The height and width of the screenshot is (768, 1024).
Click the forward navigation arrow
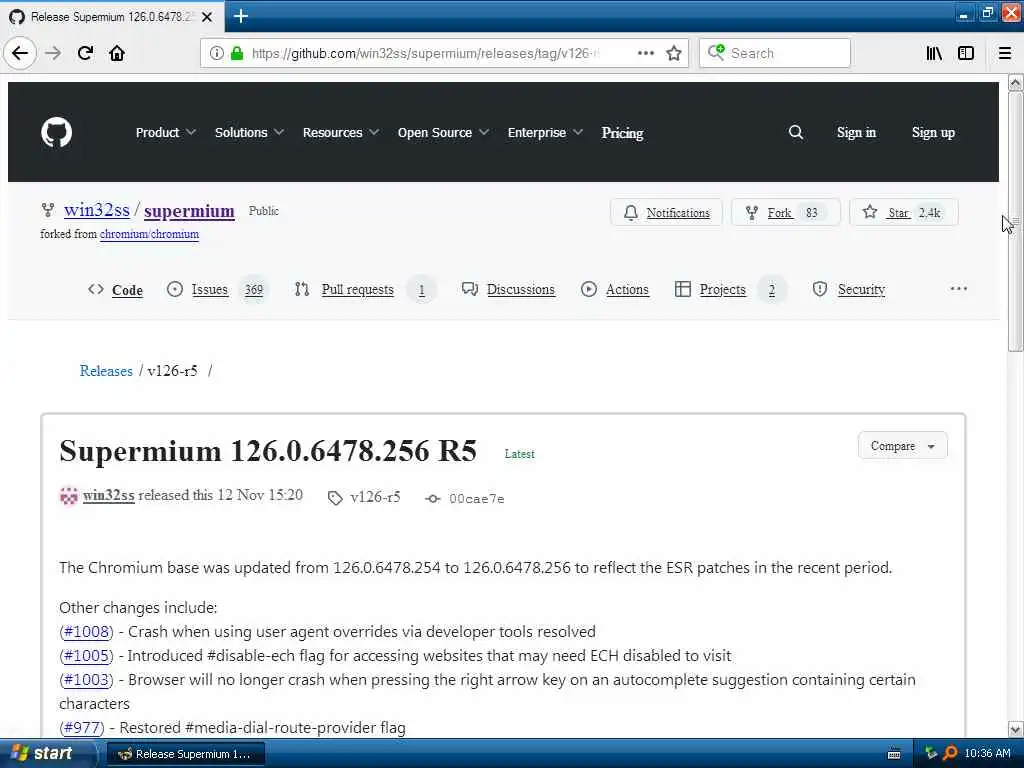coord(53,53)
